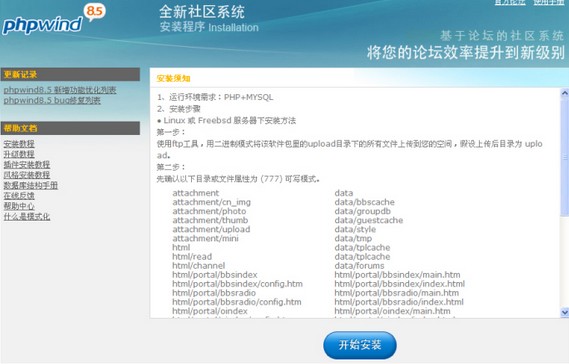Click the 更新记录 section header
This screenshot has height=364, width=569.
coord(70,74)
